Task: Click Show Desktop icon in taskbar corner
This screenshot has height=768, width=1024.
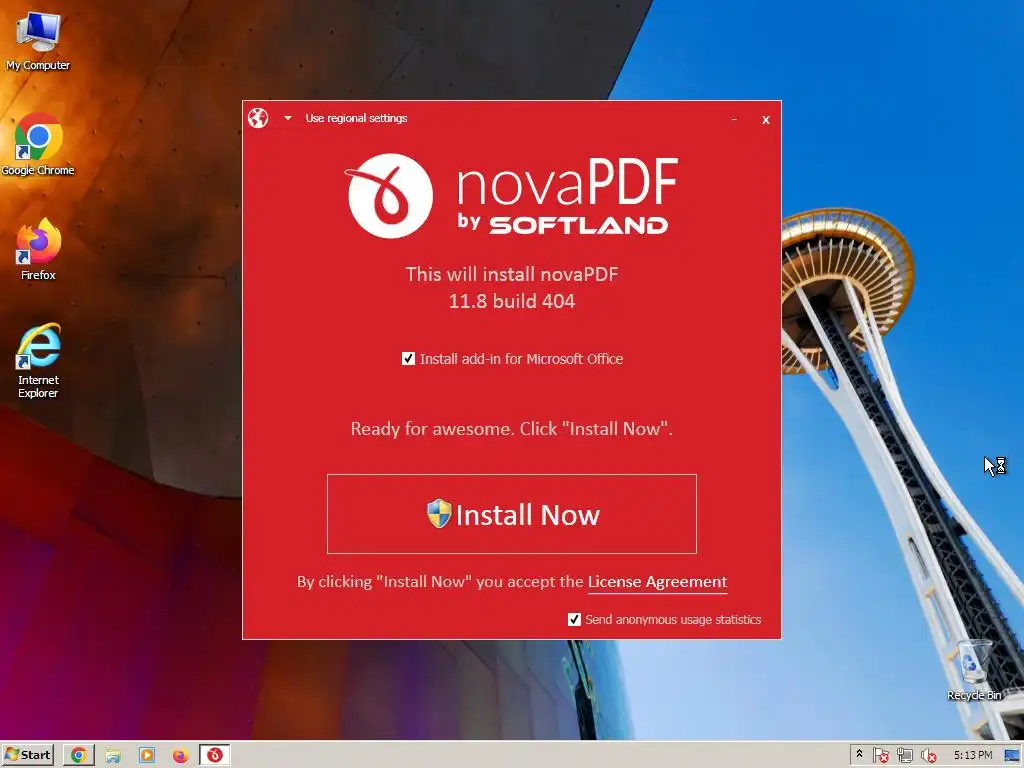Action: point(1012,756)
